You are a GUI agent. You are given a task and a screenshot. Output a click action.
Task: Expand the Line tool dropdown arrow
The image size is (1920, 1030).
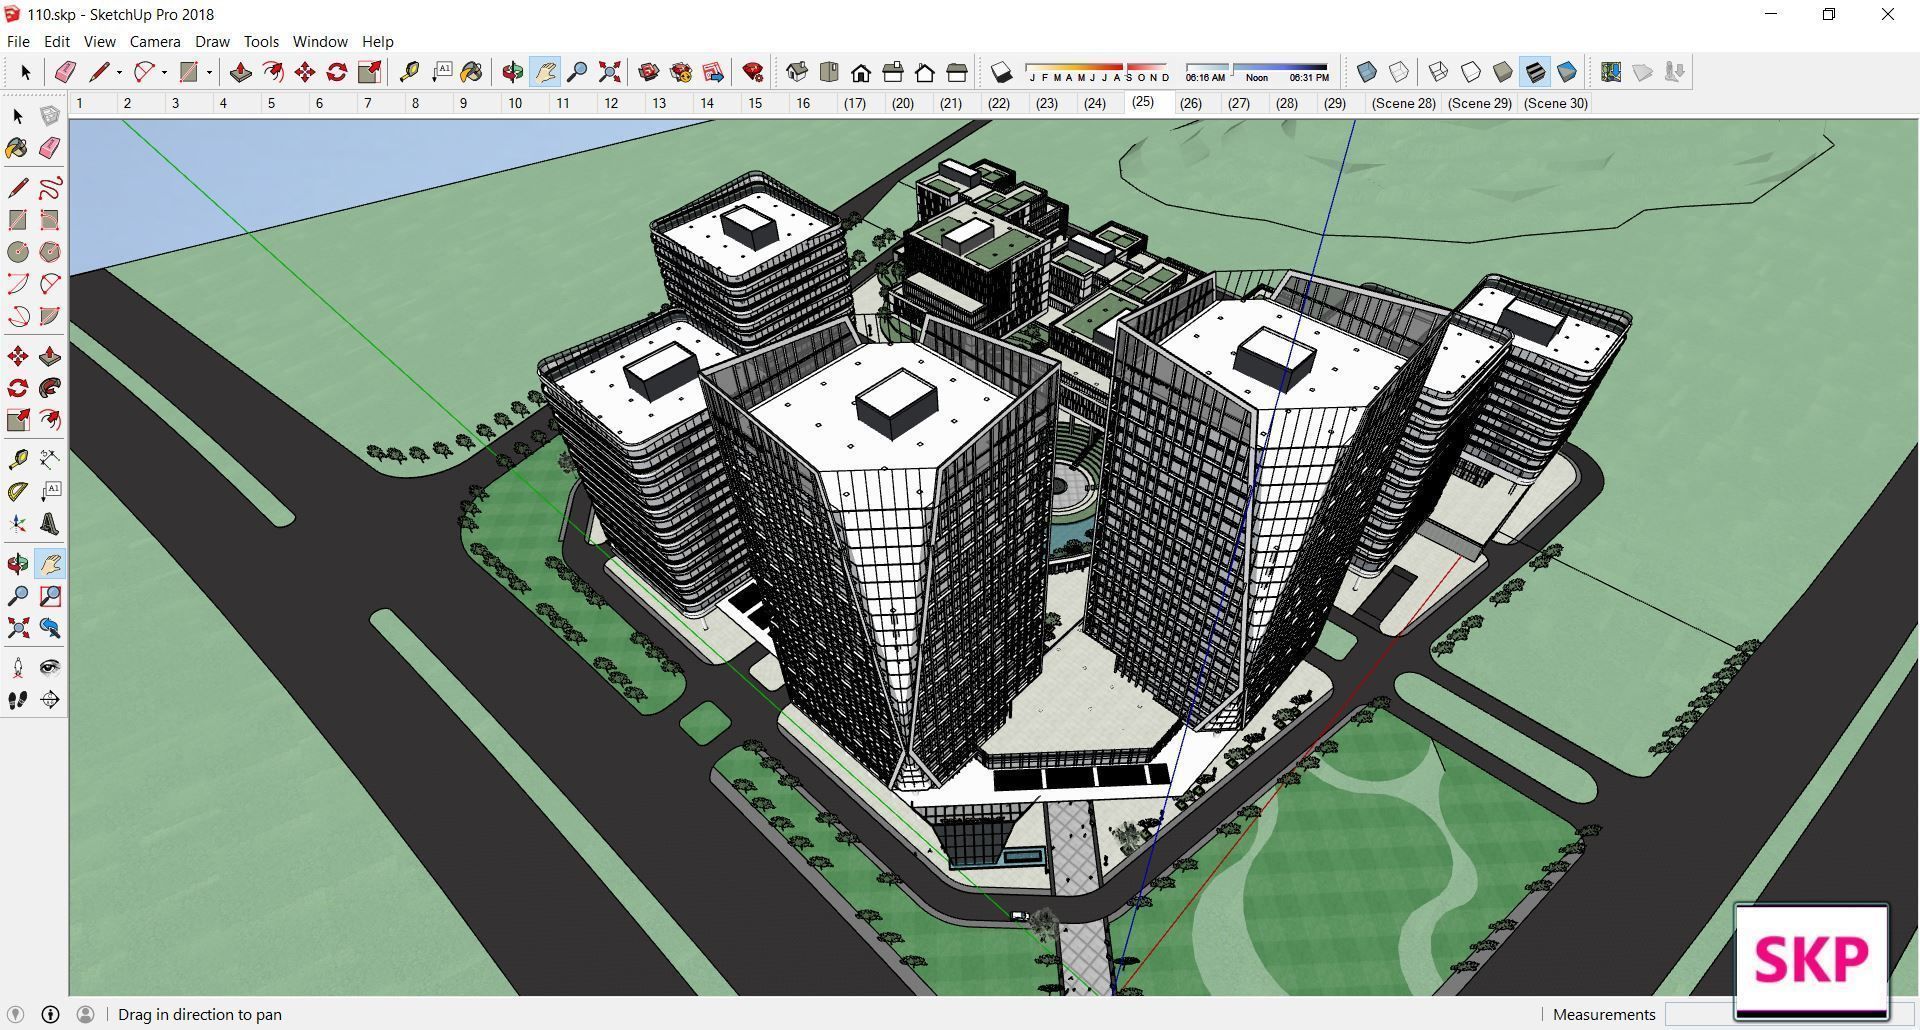[x=119, y=72]
